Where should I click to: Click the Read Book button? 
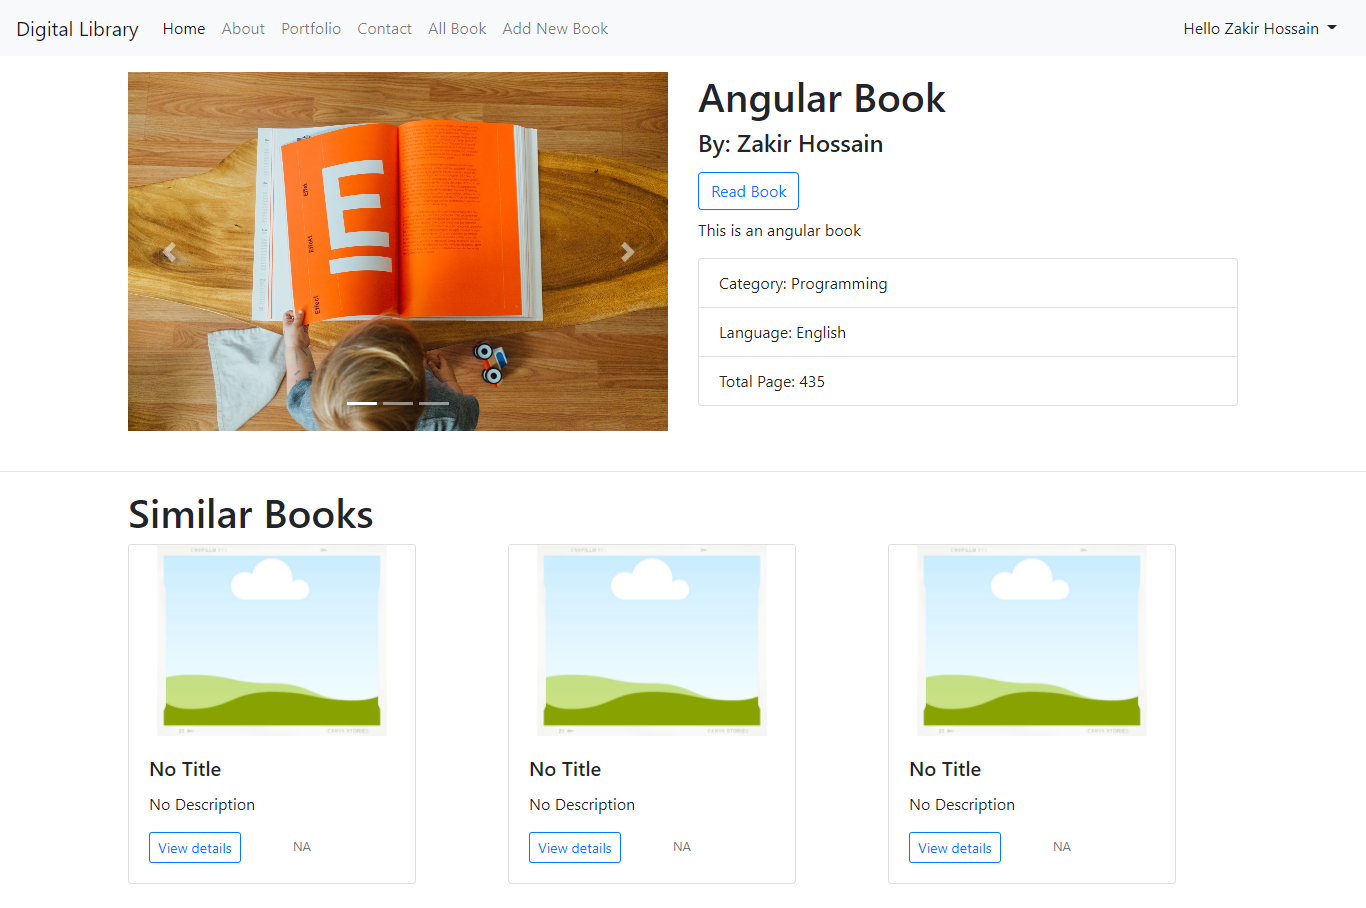748,191
